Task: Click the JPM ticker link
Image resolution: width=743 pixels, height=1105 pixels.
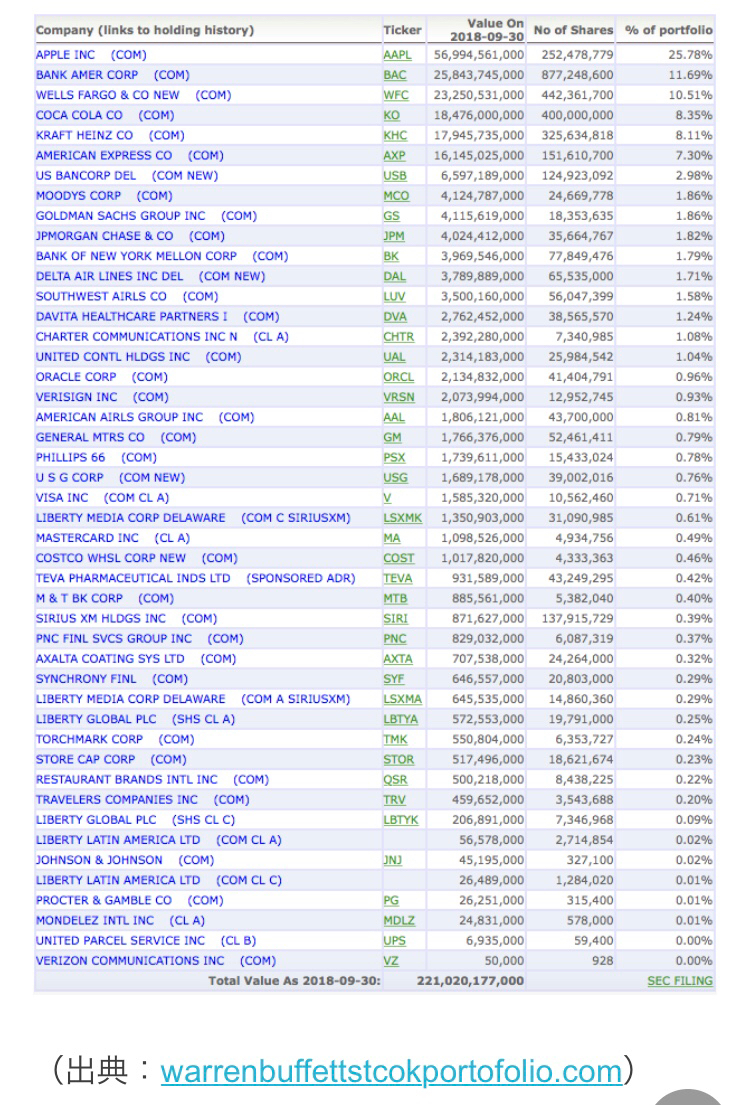Action: point(394,236)
